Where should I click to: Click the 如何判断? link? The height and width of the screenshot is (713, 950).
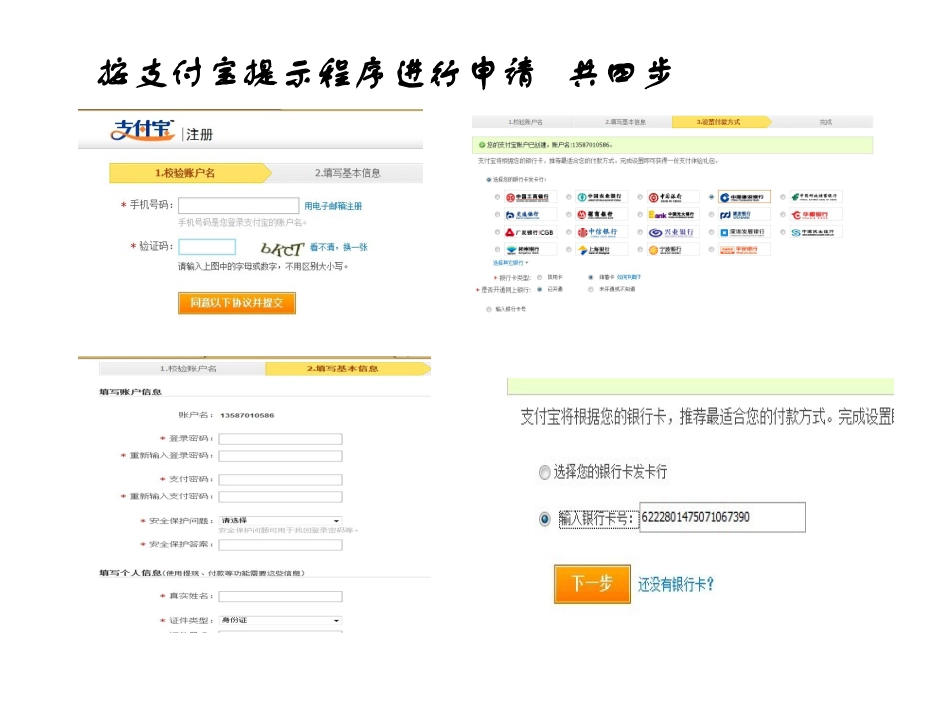pyautogui.click(x=629, y=277)
